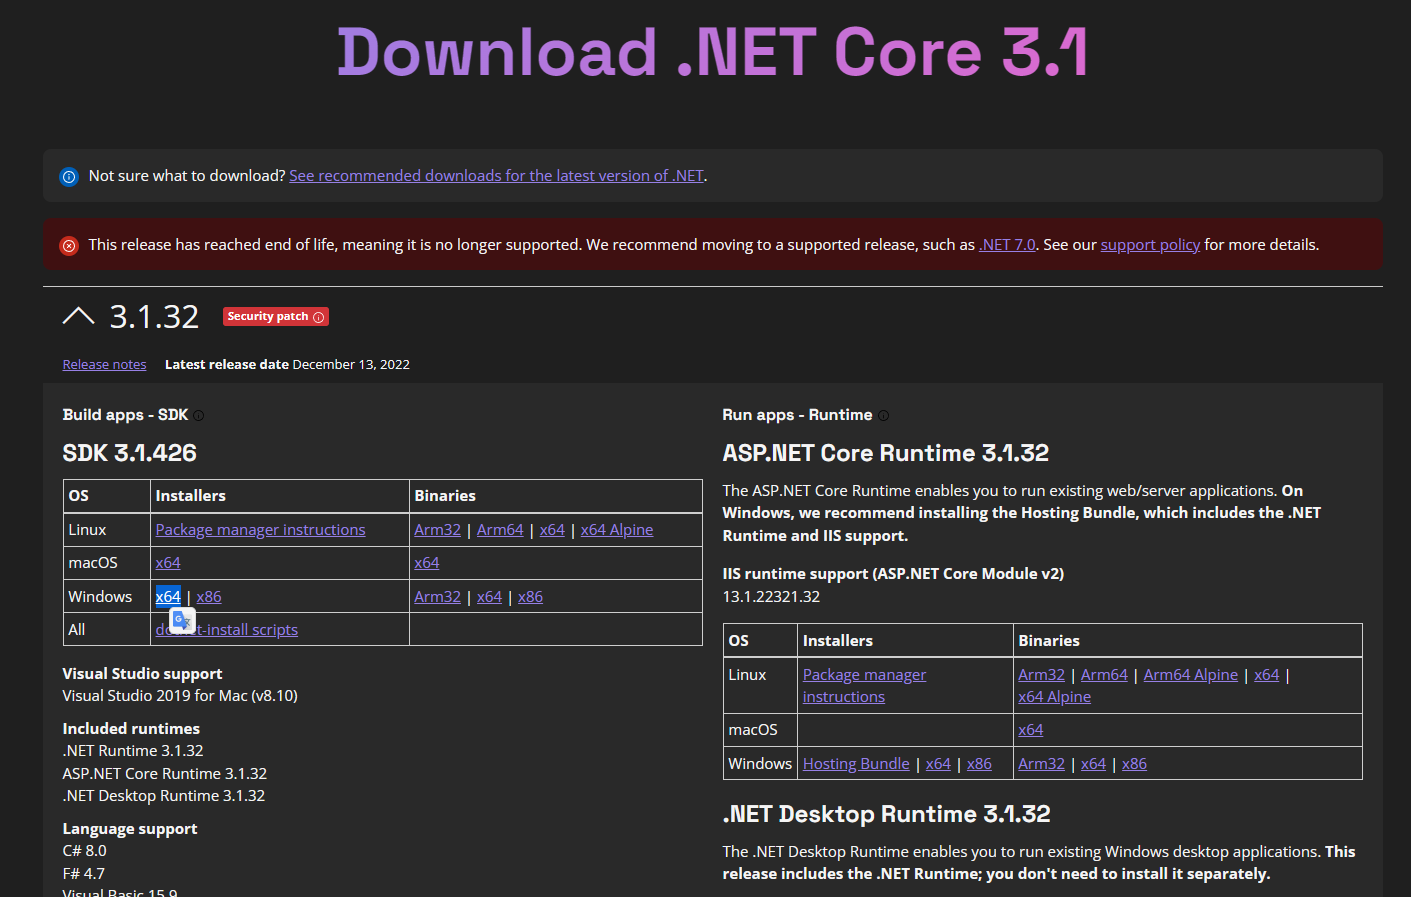Download SDK Windows x64 binaries

click(489, 597)
